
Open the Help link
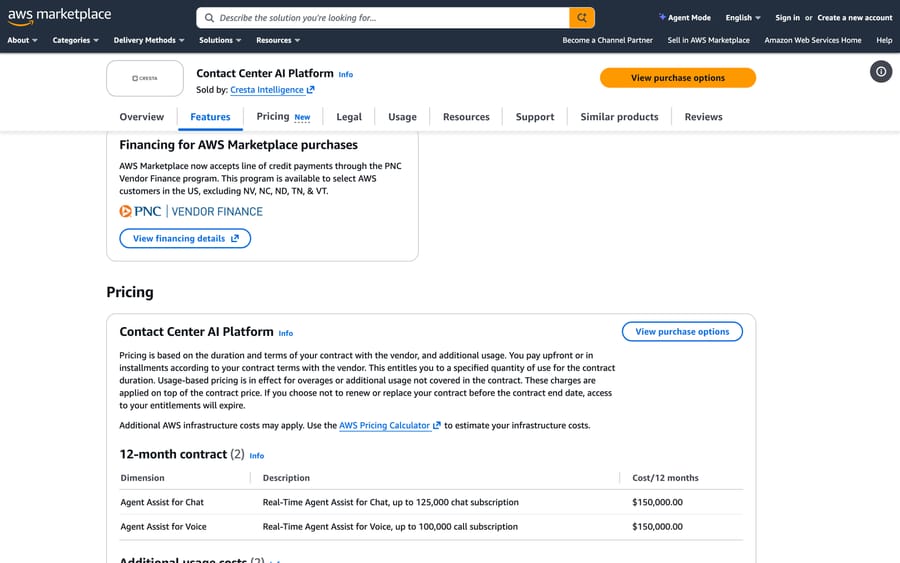[x=884, y=40]
